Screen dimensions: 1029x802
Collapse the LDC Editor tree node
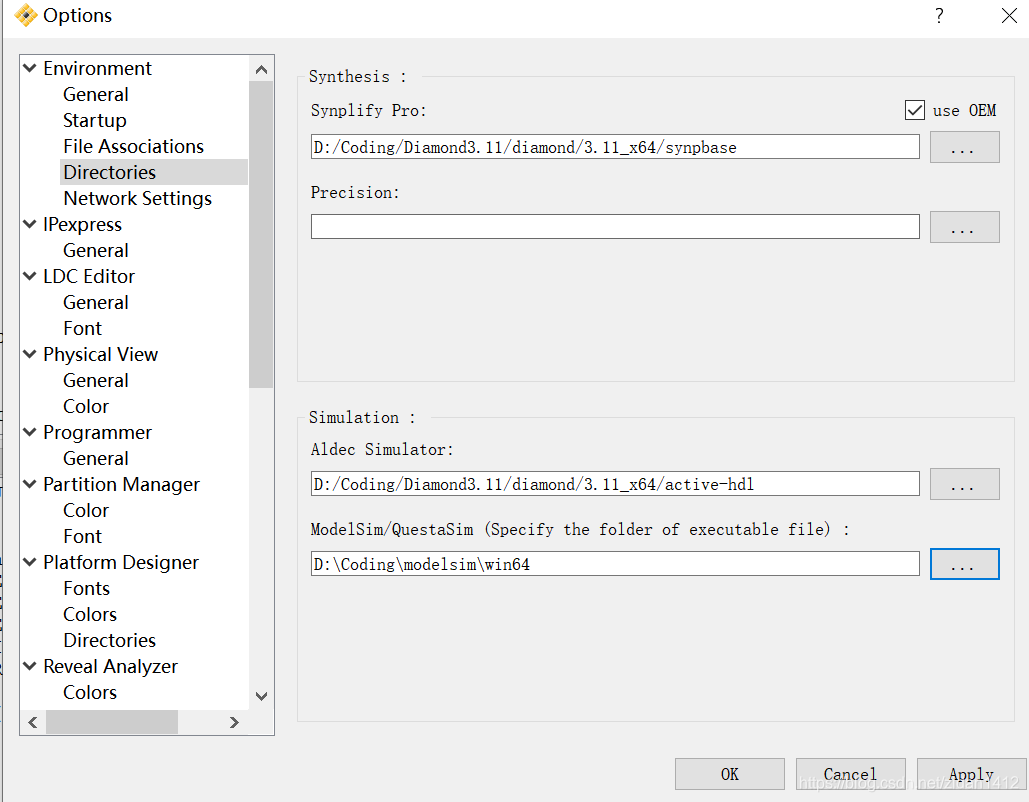[30, 276]
